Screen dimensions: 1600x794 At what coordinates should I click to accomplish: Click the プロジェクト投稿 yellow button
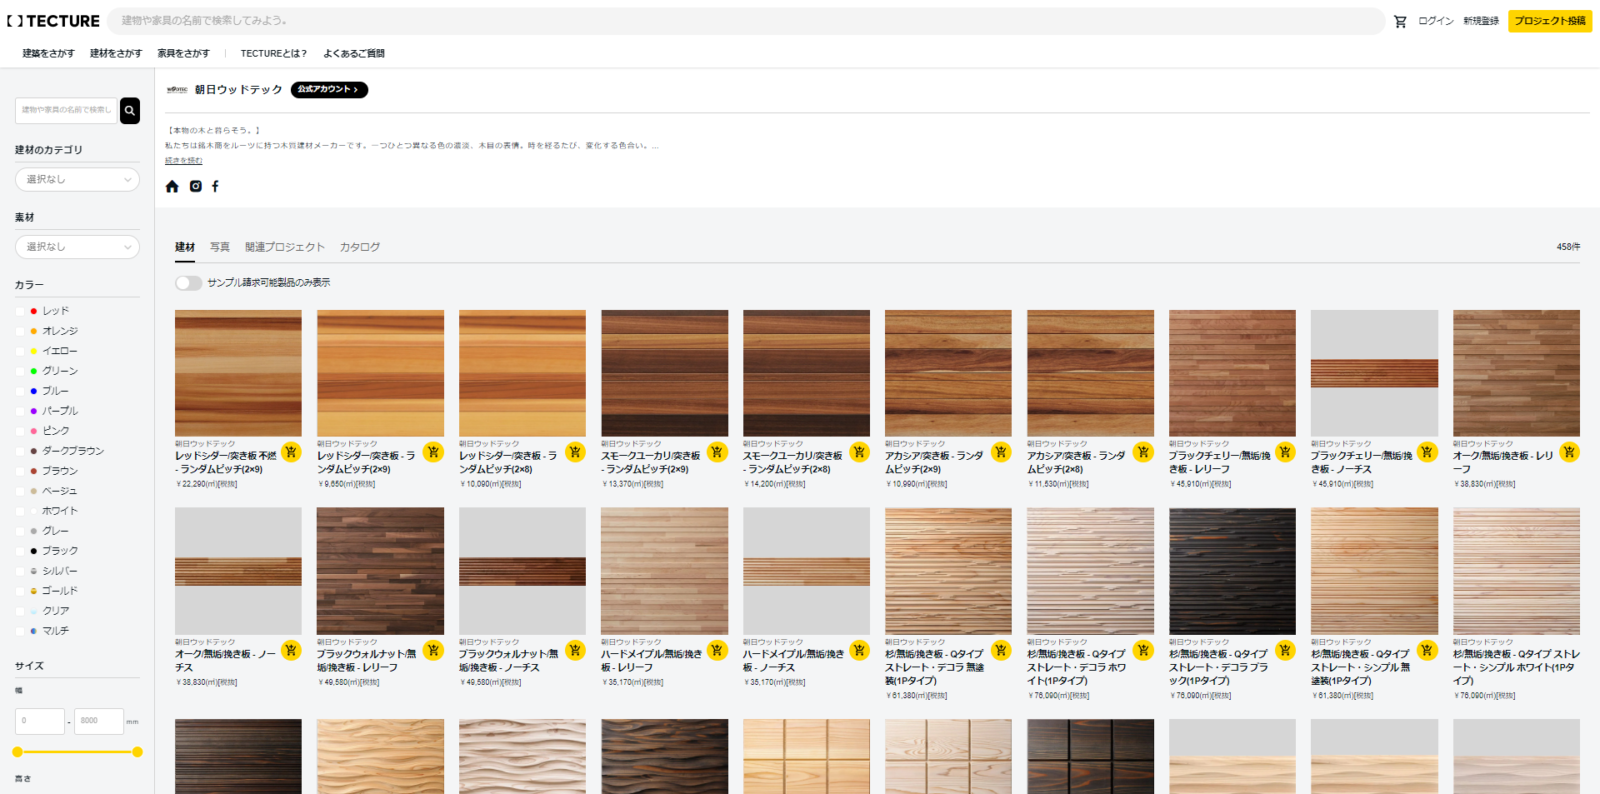[1549, 21]
